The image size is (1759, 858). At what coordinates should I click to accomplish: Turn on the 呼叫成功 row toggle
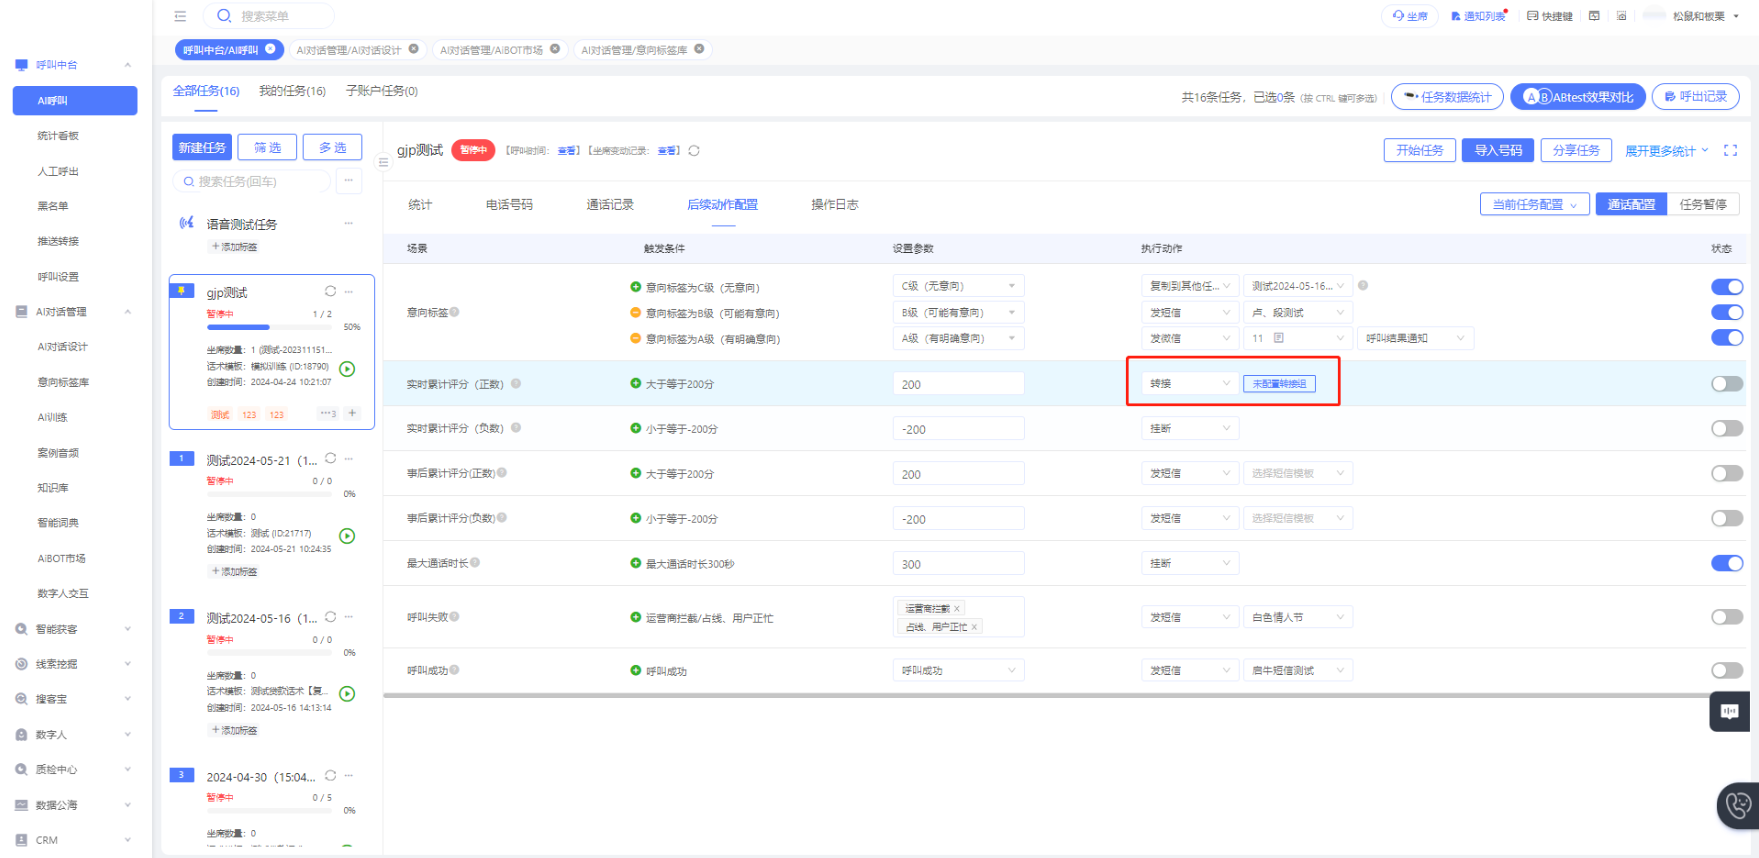(1726, 670)
